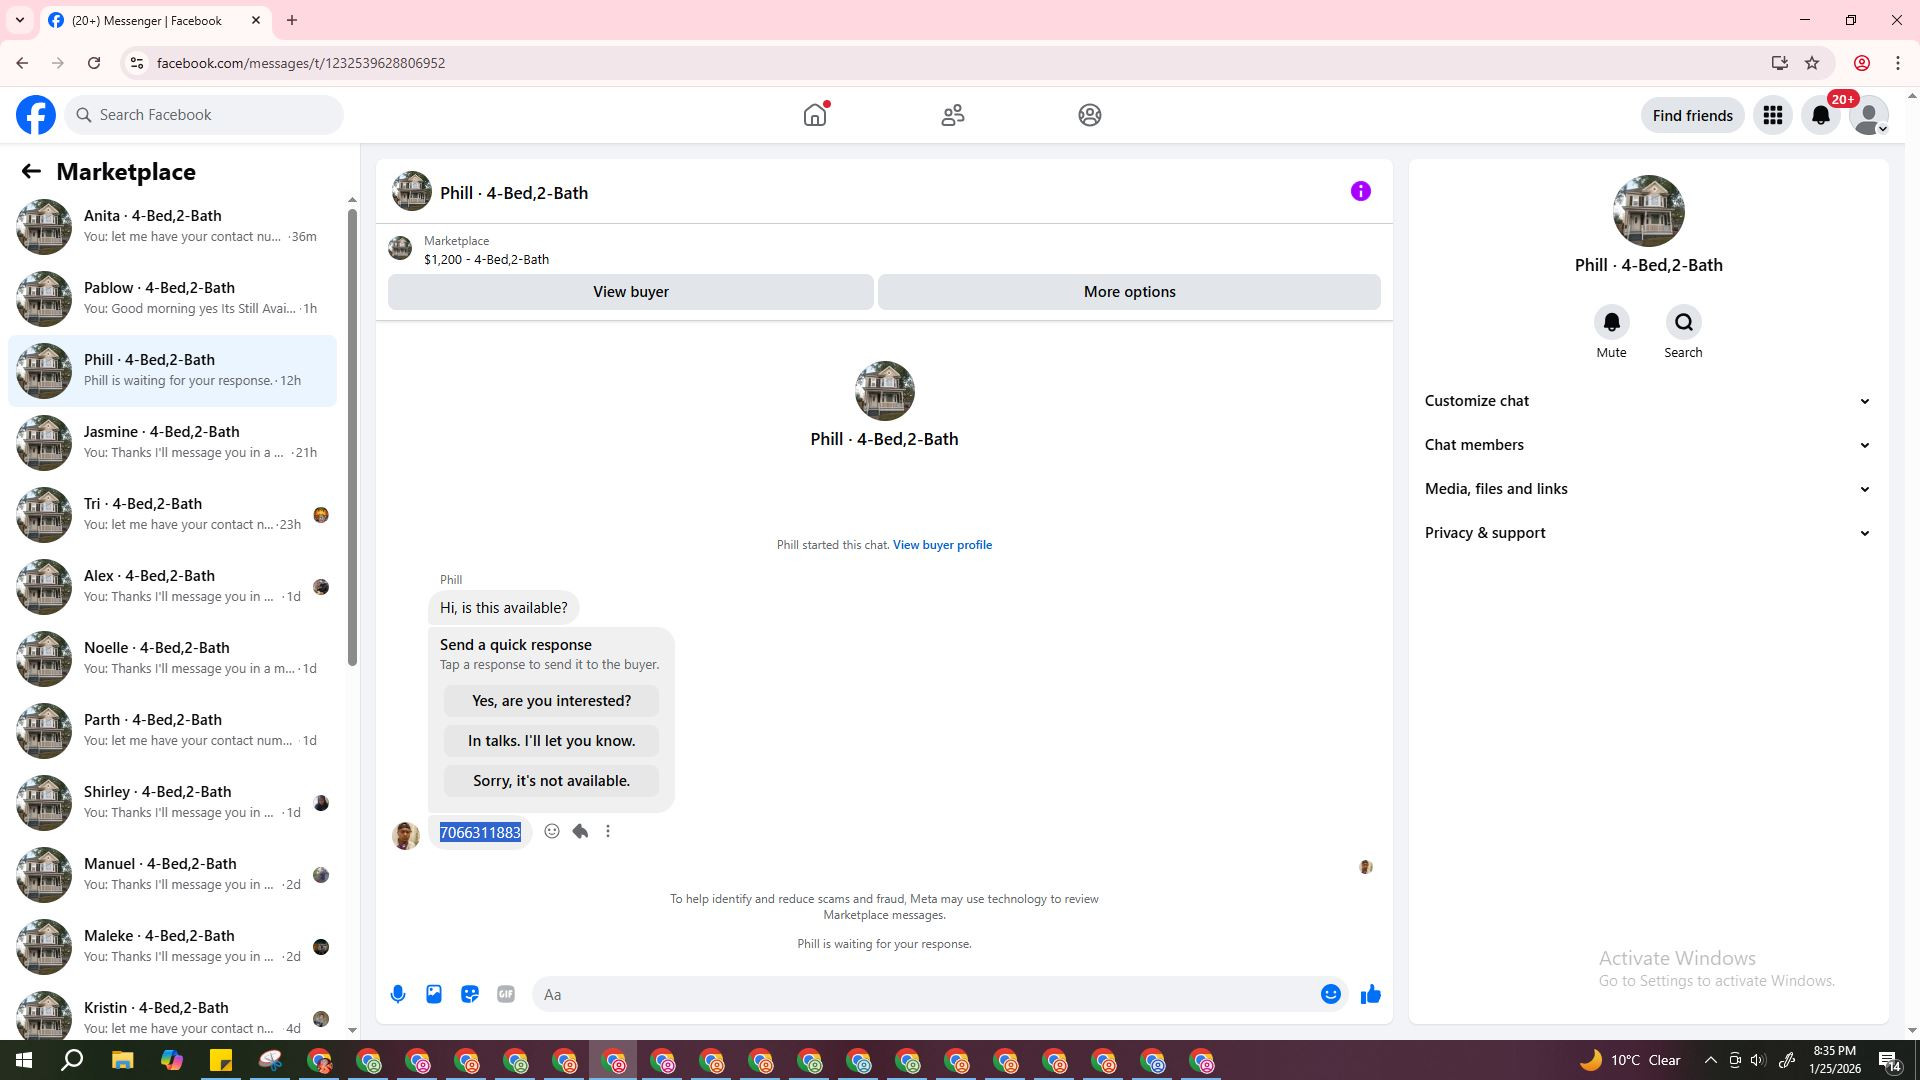Image resolution: width=1920 pixels, height=1080 pixels.
Task: Open the Chrome menu (three dots)
Action: (1898, 63)
